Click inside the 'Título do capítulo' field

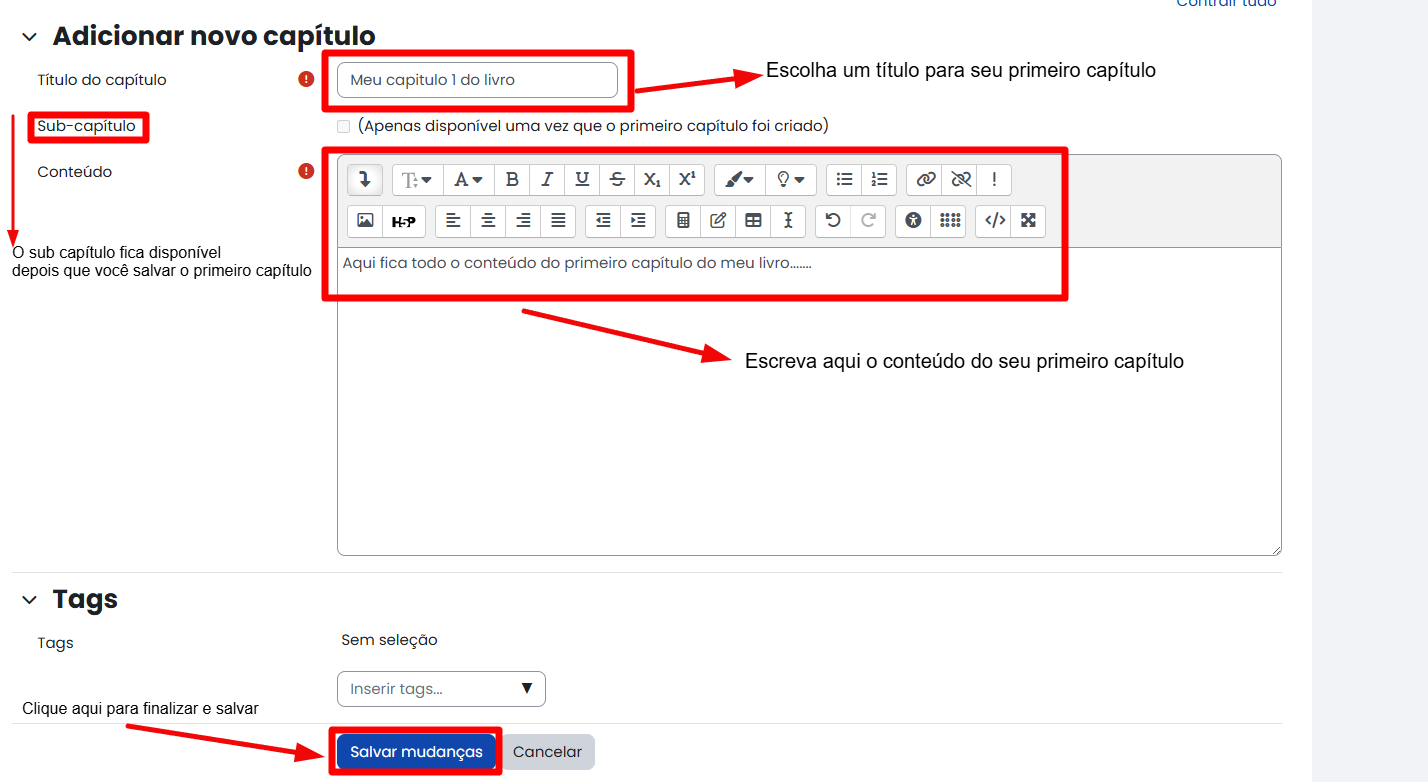pyautogui.click(x=478, y=79)
